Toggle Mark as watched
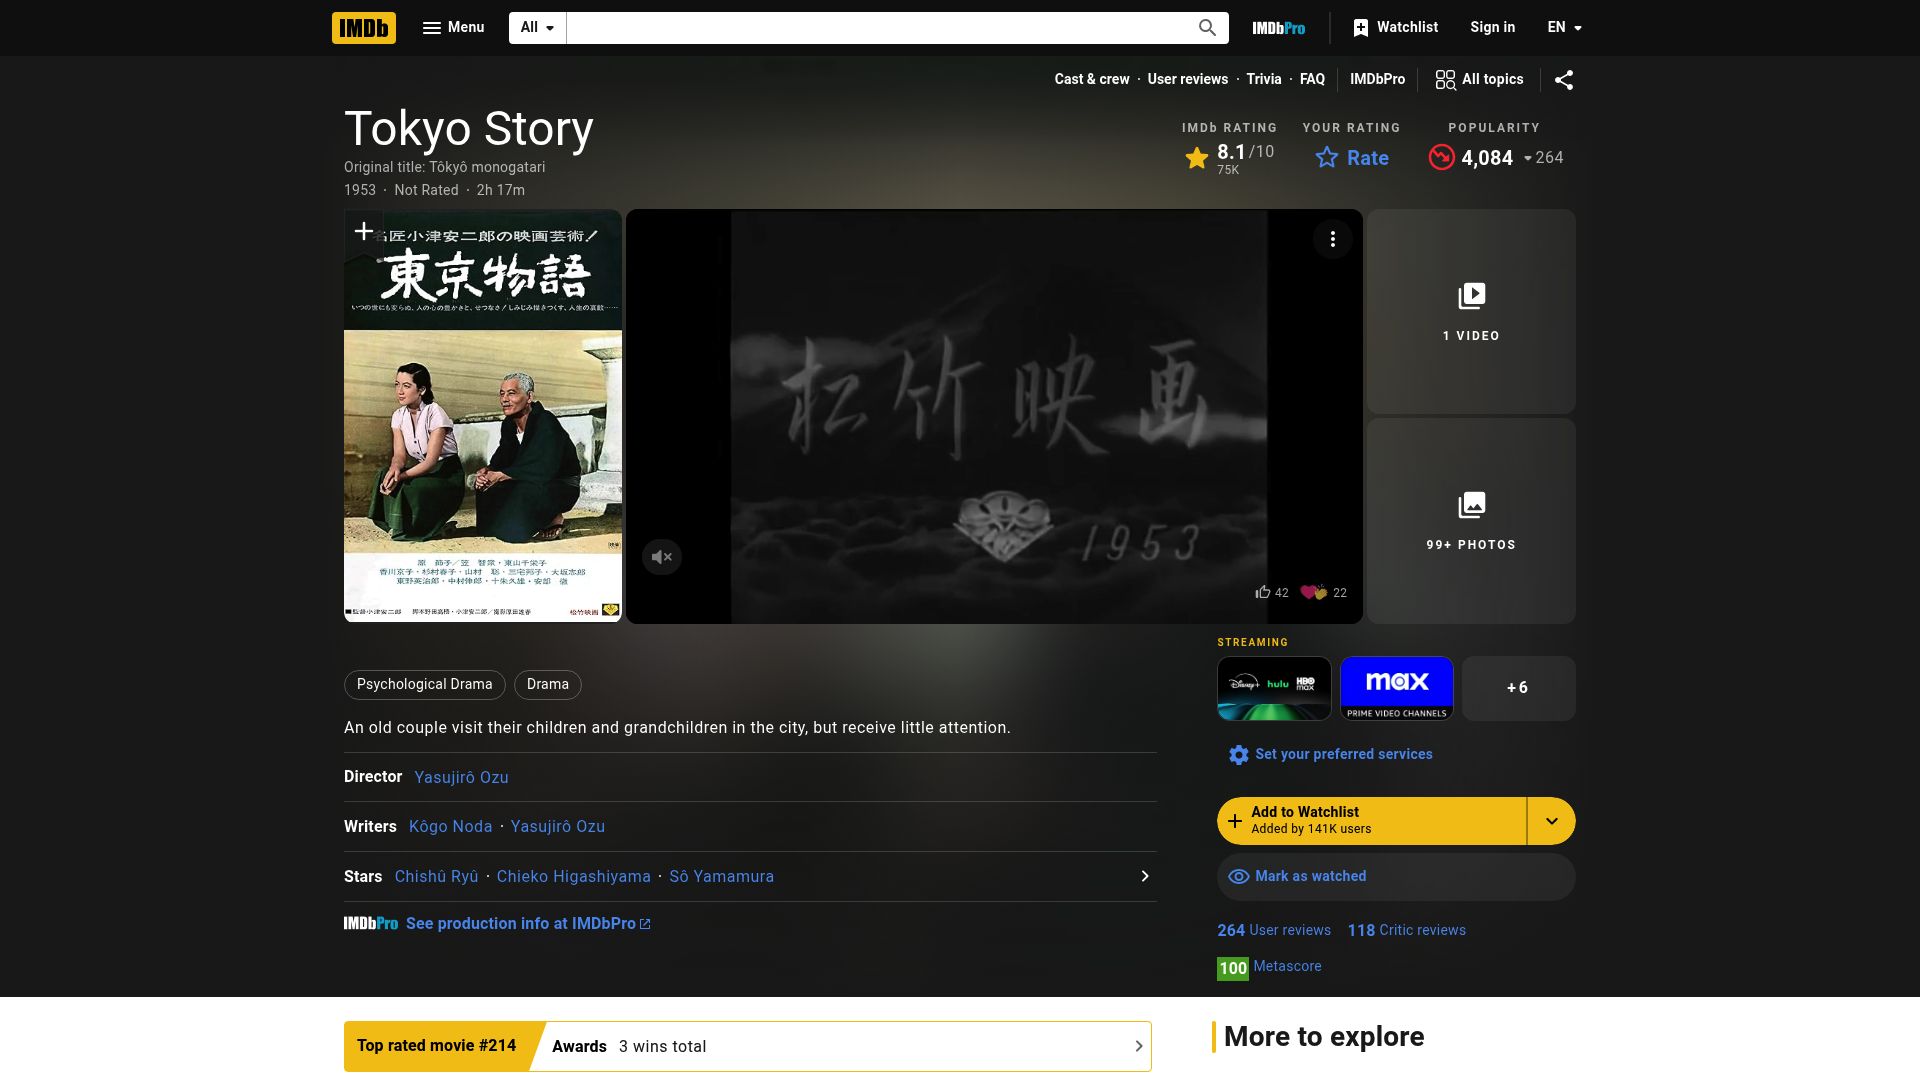This screenshot has width=1920, height=1080. 1396,877
